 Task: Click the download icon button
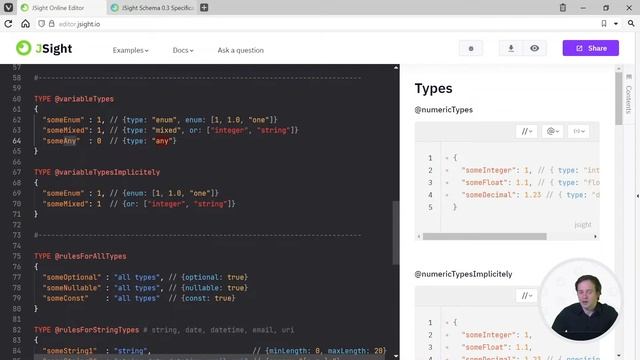click(x=511, y=48)
